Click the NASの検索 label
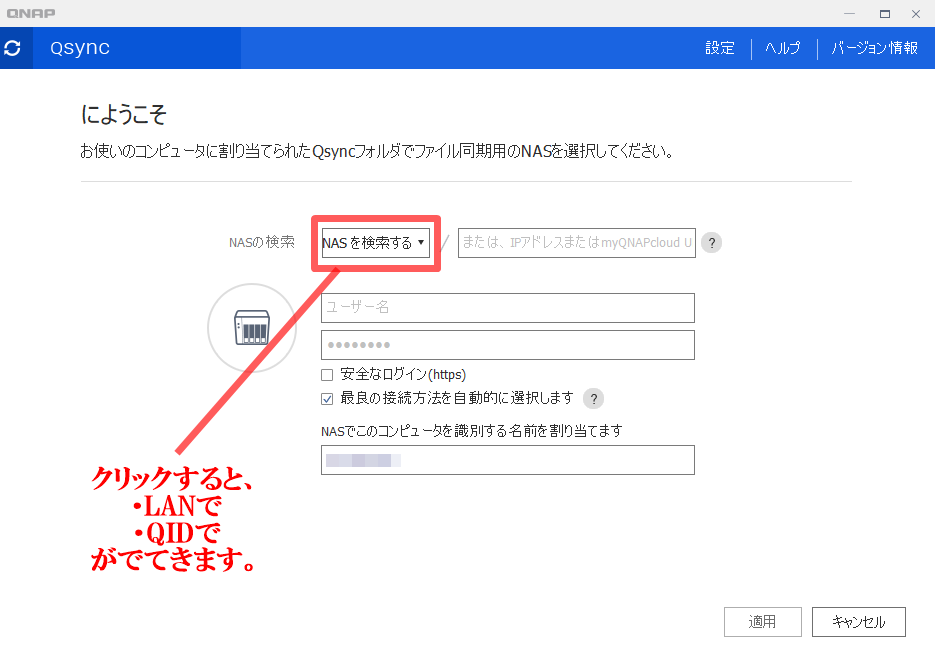 [x=262, y=242]
